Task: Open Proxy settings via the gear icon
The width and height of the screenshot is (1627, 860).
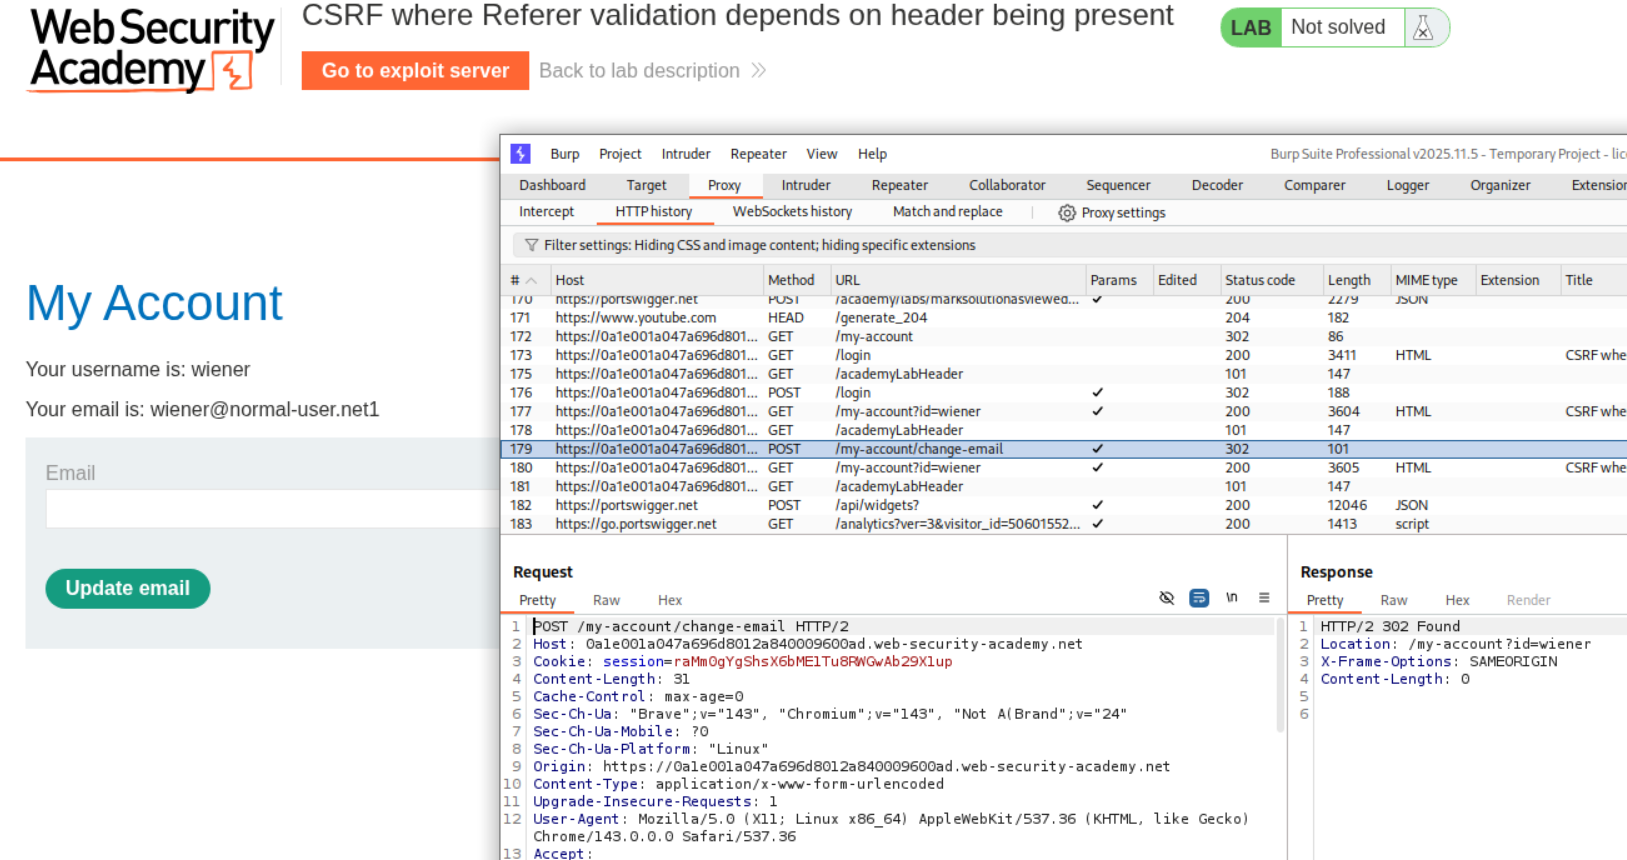Action: point(1067,213)
